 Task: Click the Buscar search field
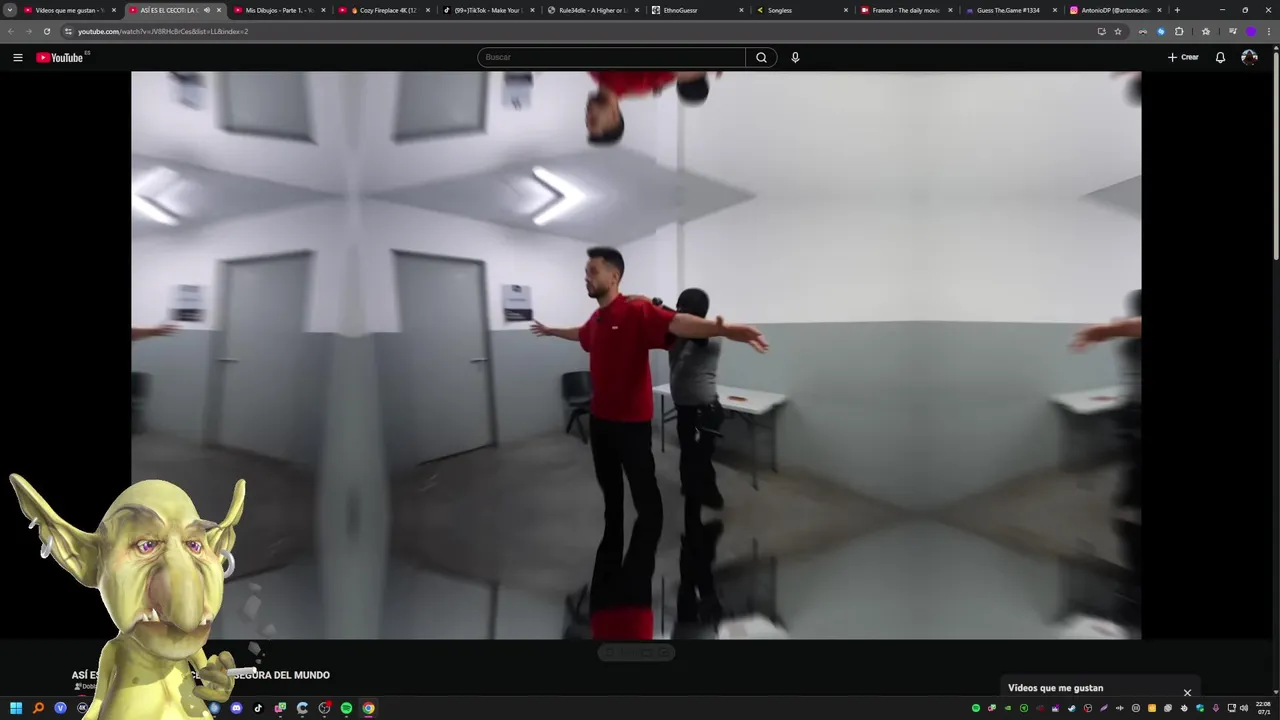(x=611, y=57)
